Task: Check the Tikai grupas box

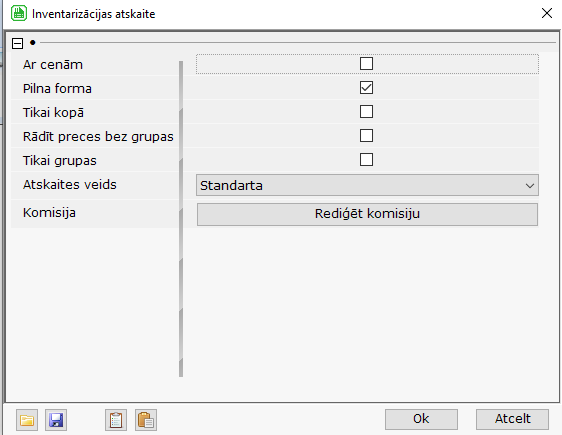Action: pyautogui.click(x=366, y=160)
